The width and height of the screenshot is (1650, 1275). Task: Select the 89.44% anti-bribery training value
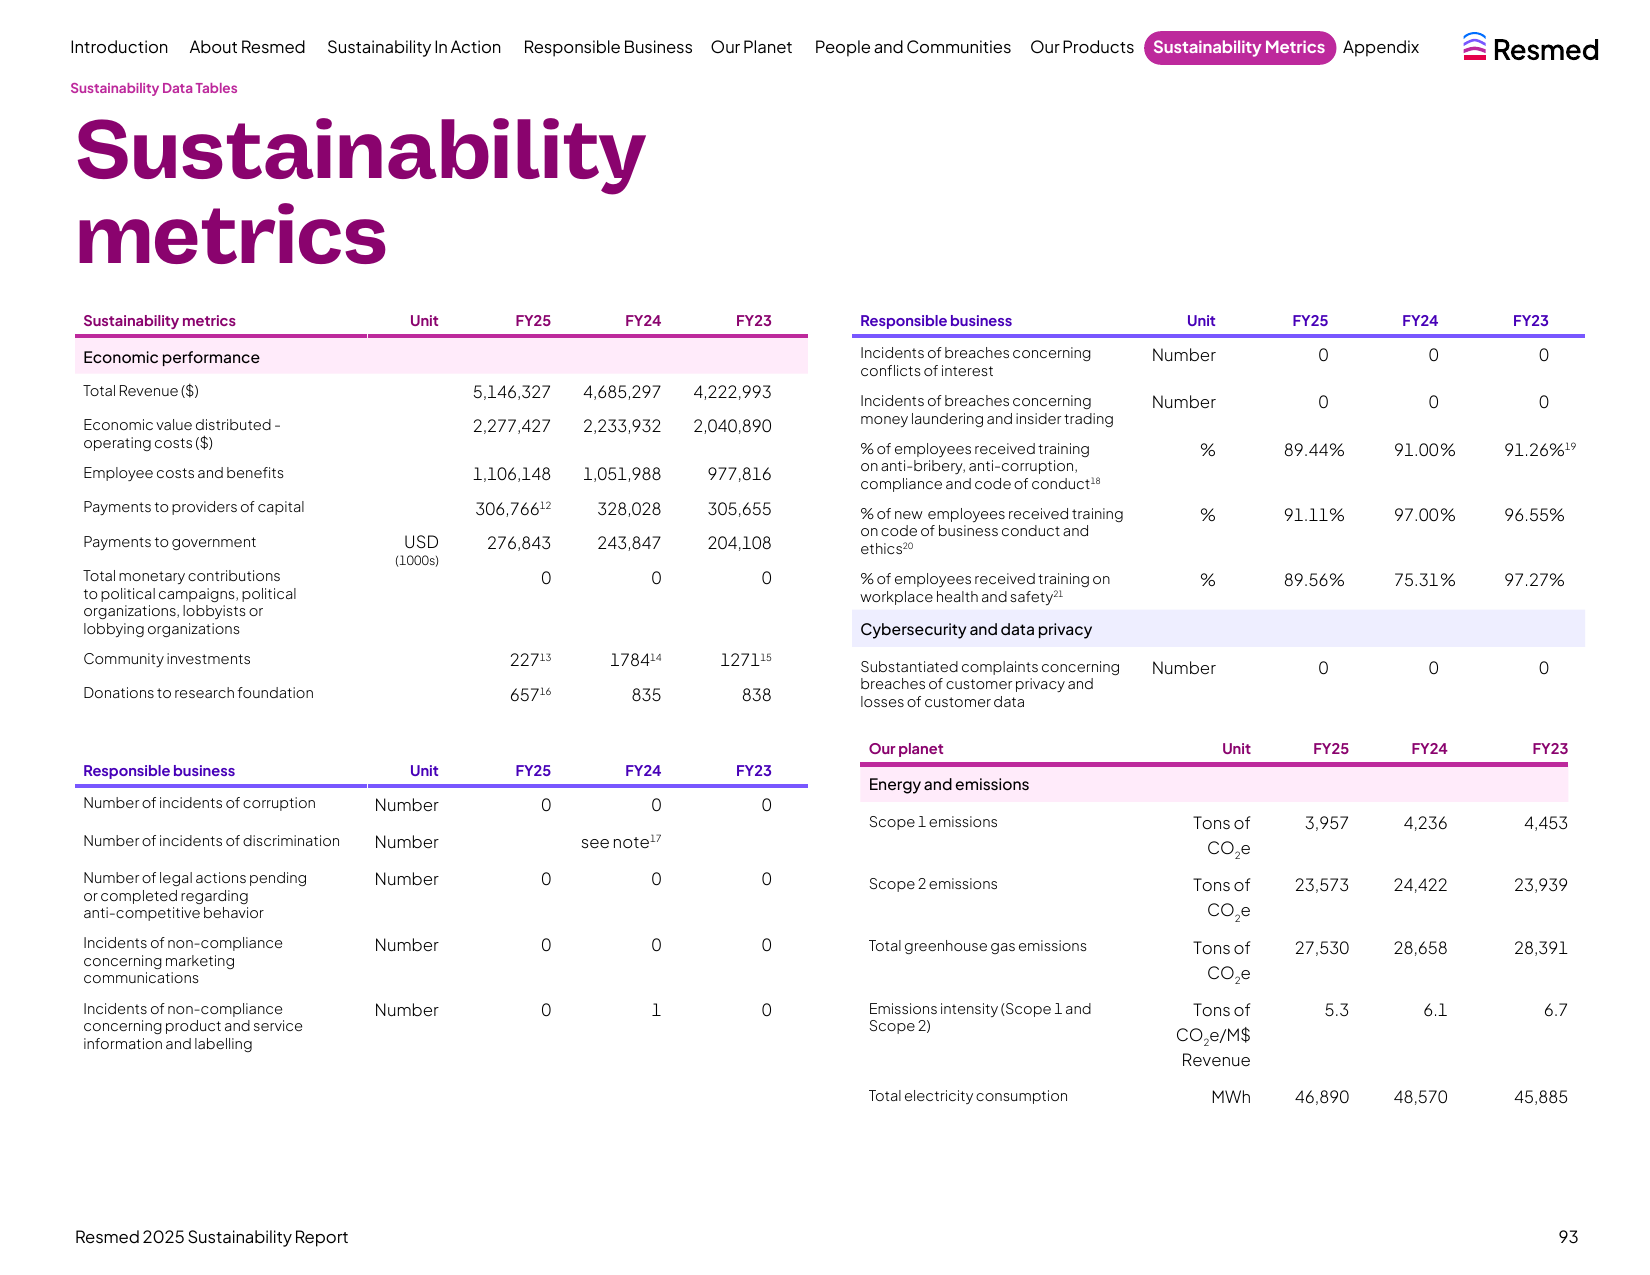pos(1314,450)
